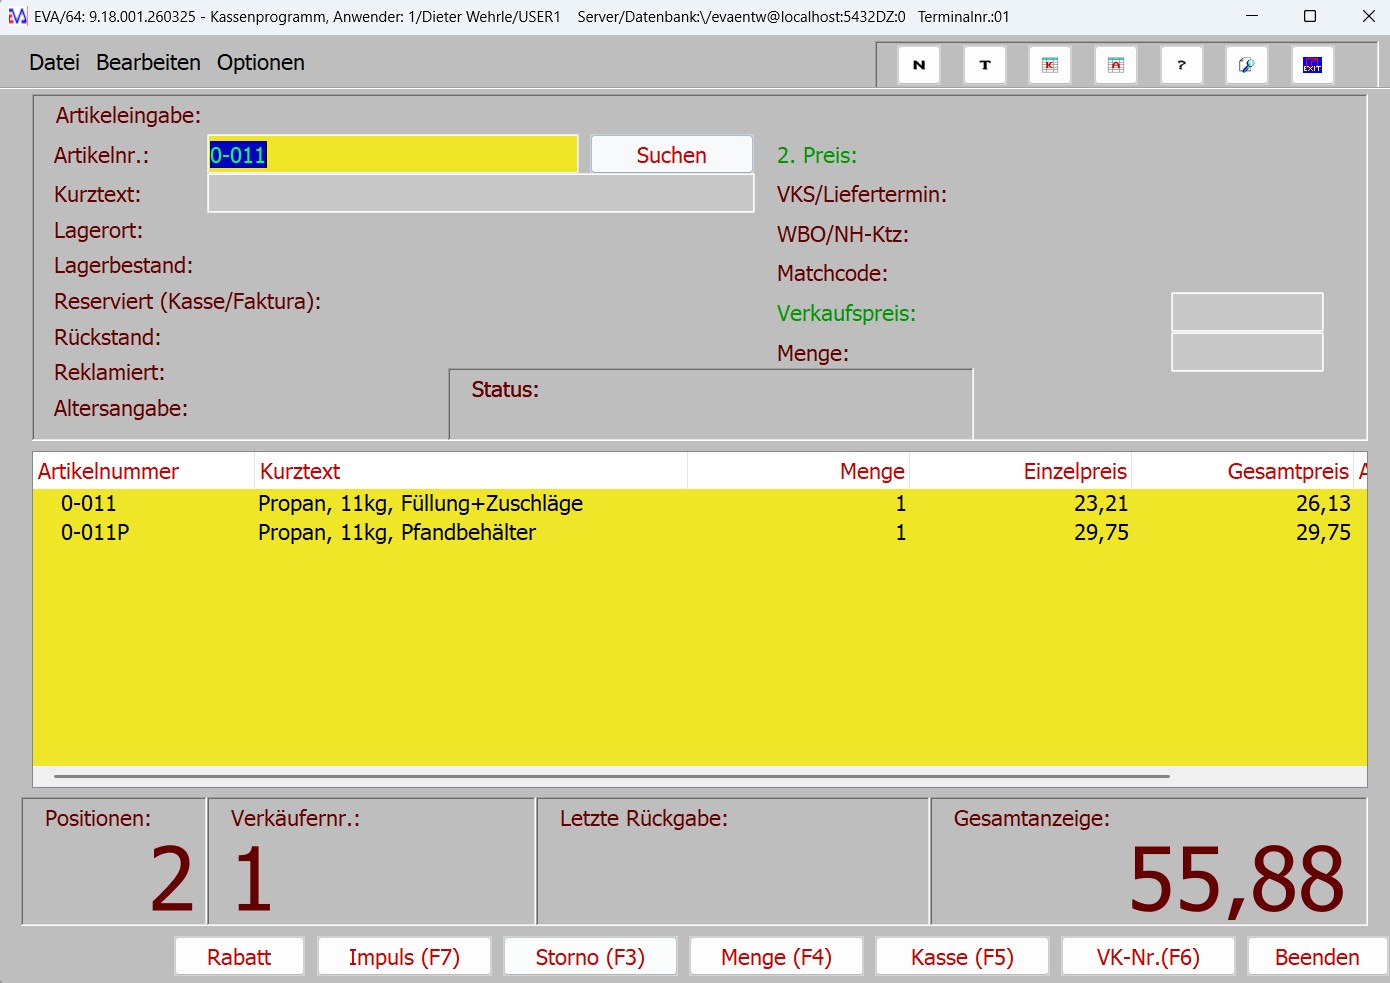Select the 0-011P Pfandbehälter row
Image resolution: width=1390 pixels, height=983 pixels.
pos(396,533)
